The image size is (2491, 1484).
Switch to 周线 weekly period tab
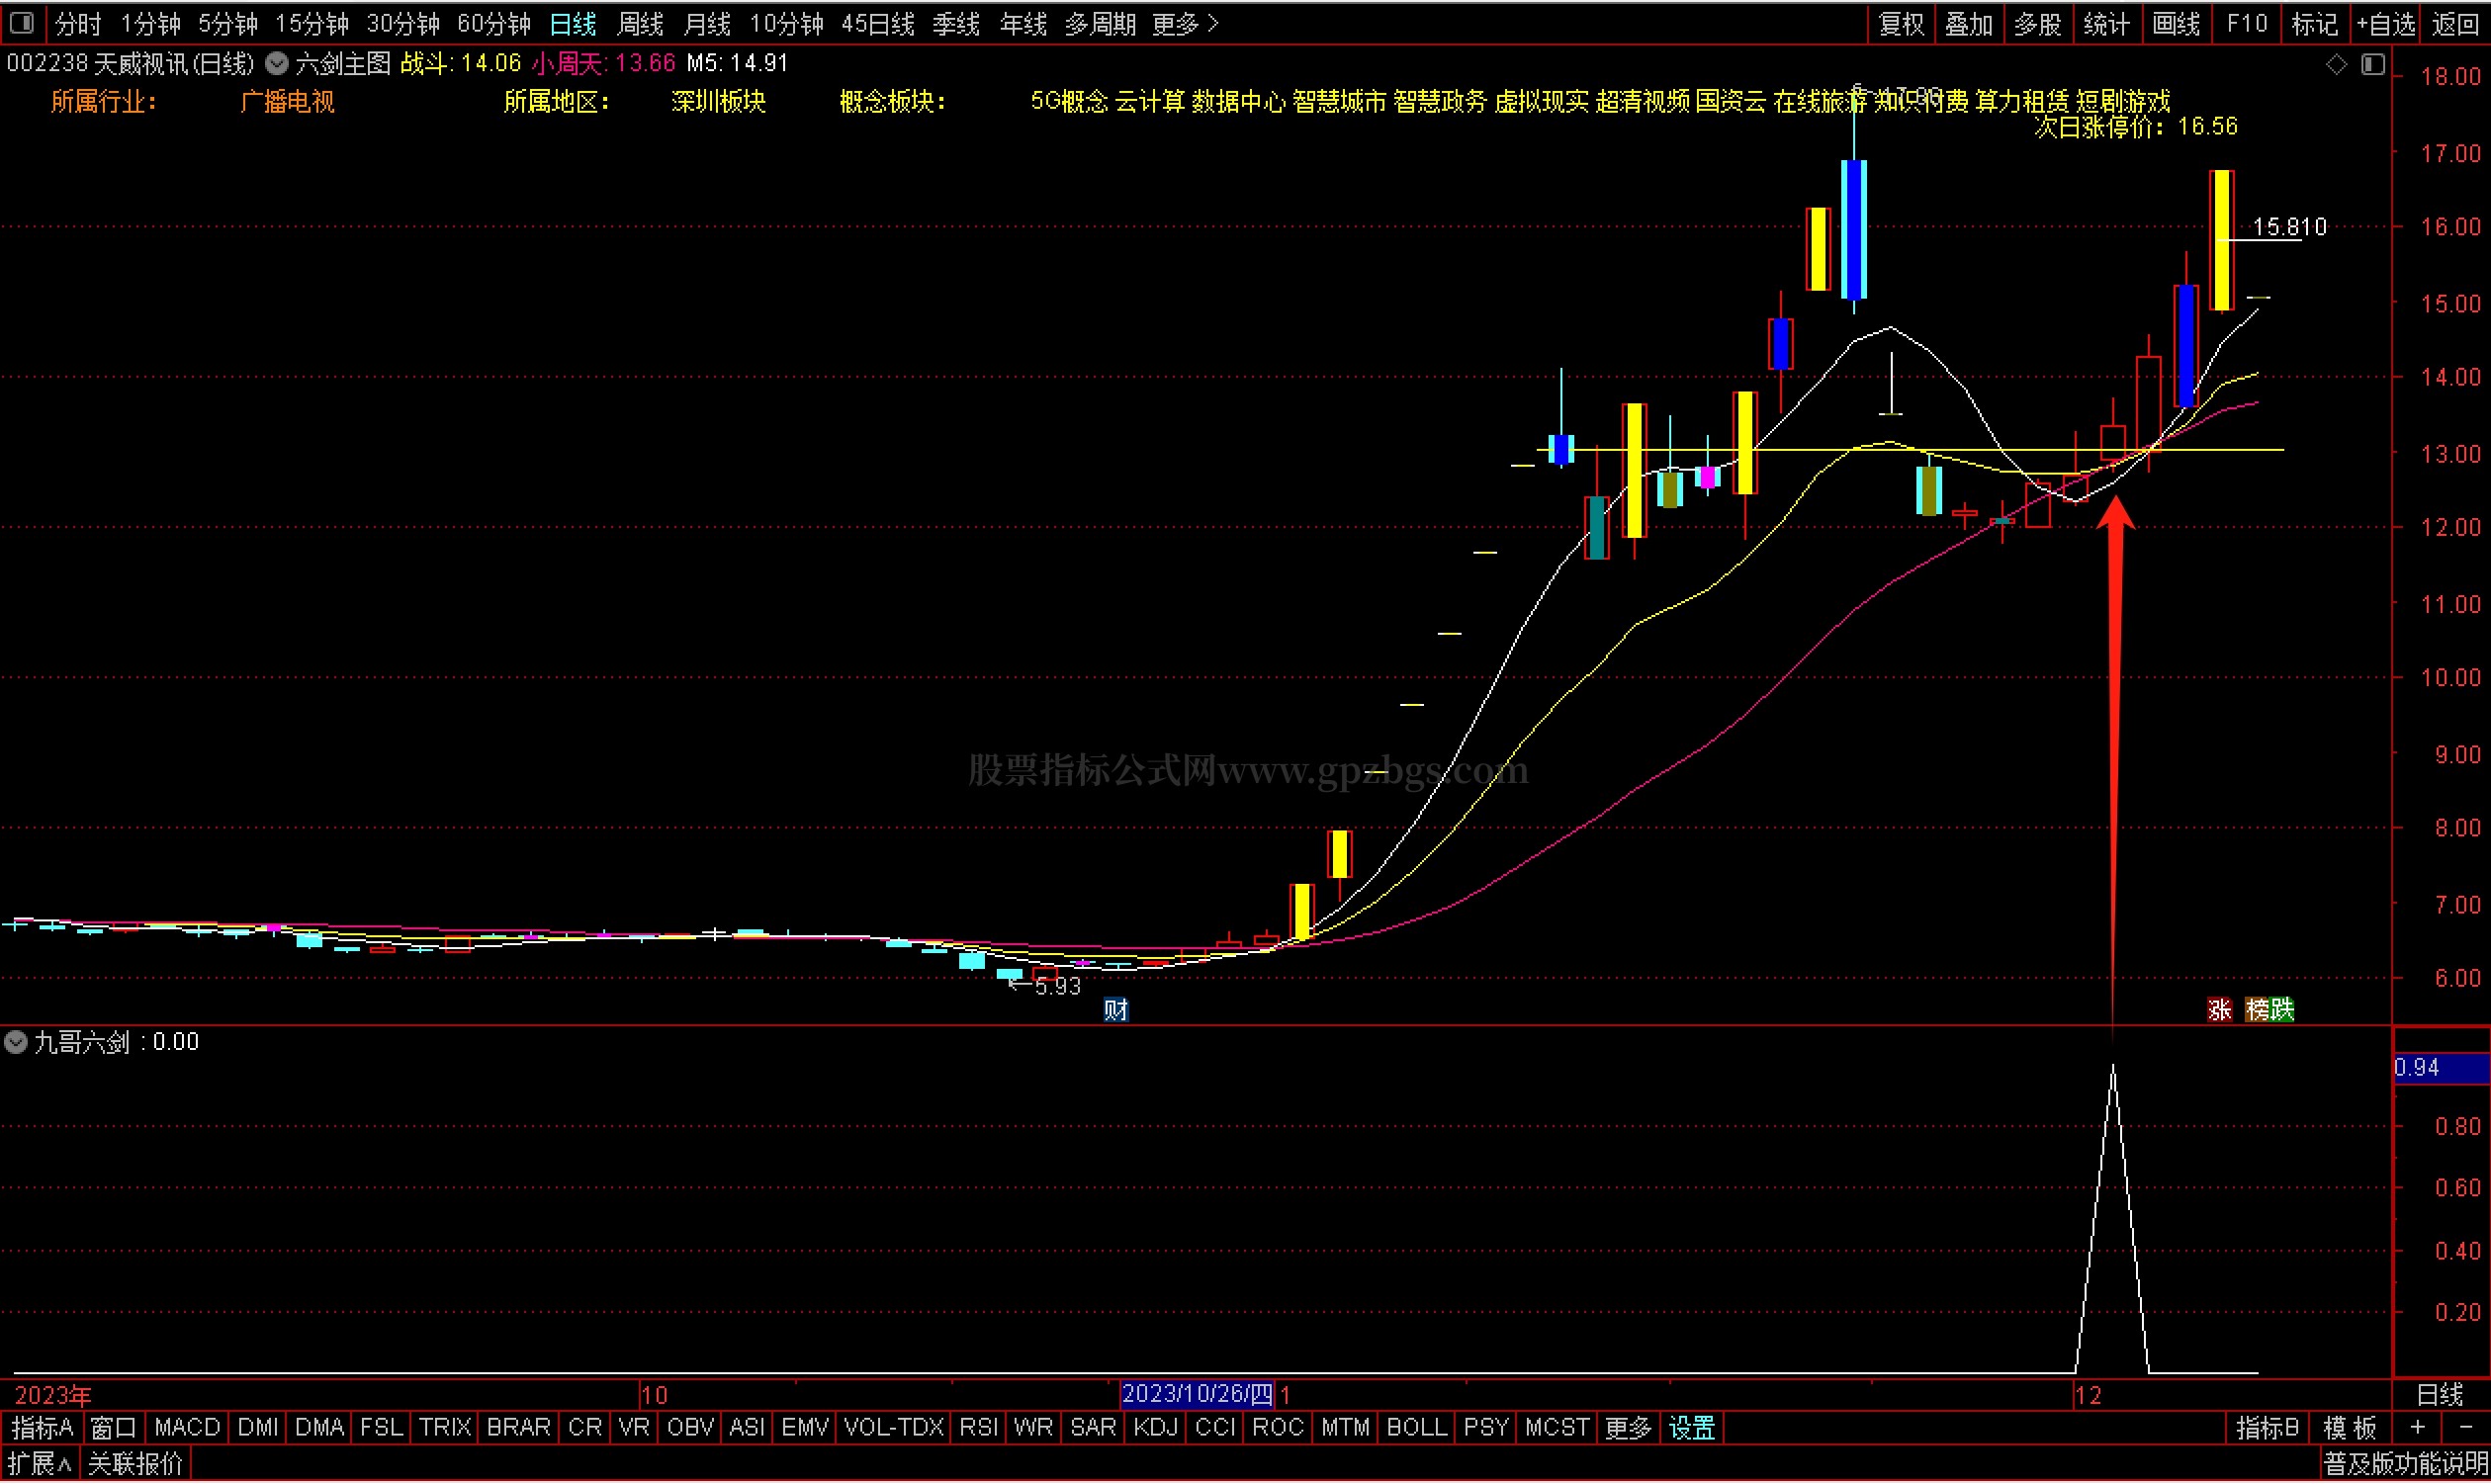point(640,24)
